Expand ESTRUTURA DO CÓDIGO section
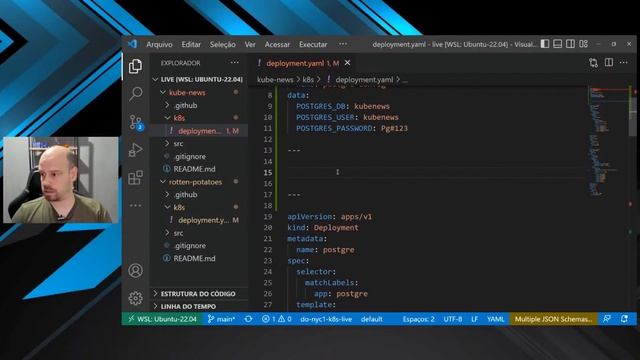 [x=198, y=294]
